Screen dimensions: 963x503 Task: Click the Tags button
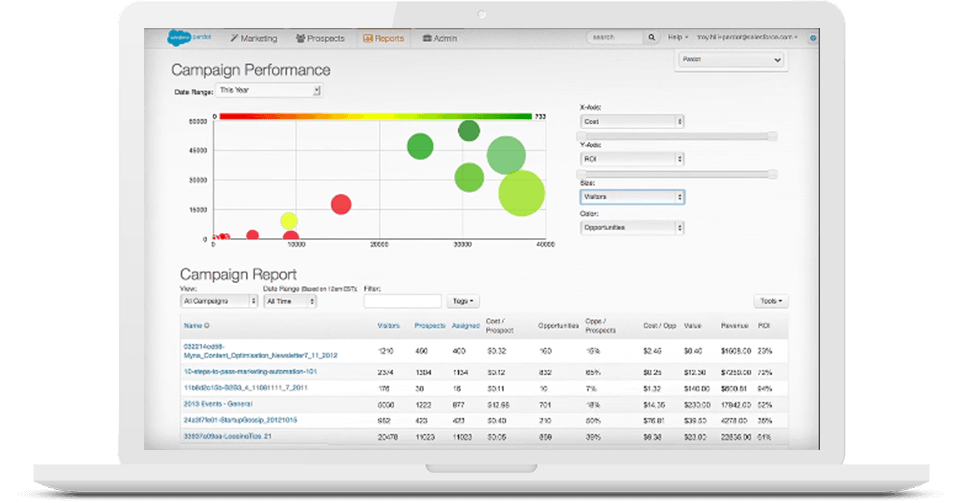(x=464, y=301)
